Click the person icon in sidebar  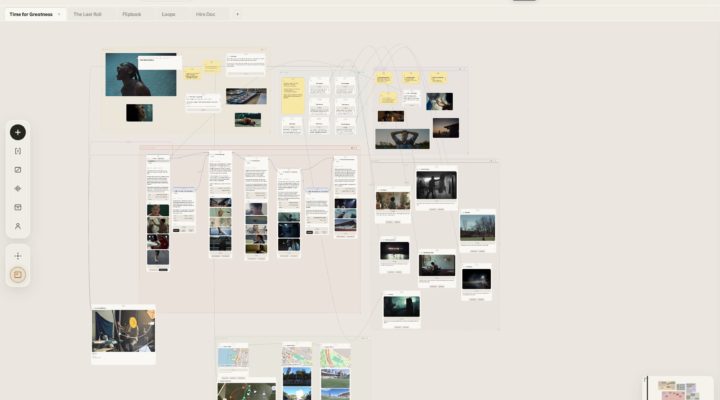[x=18, y=226]
